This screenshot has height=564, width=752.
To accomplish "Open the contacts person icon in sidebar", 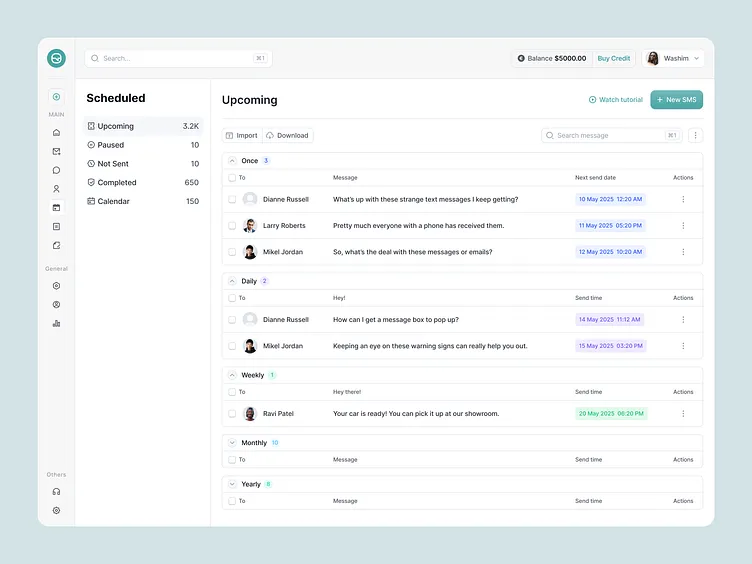I will point(56,189).
